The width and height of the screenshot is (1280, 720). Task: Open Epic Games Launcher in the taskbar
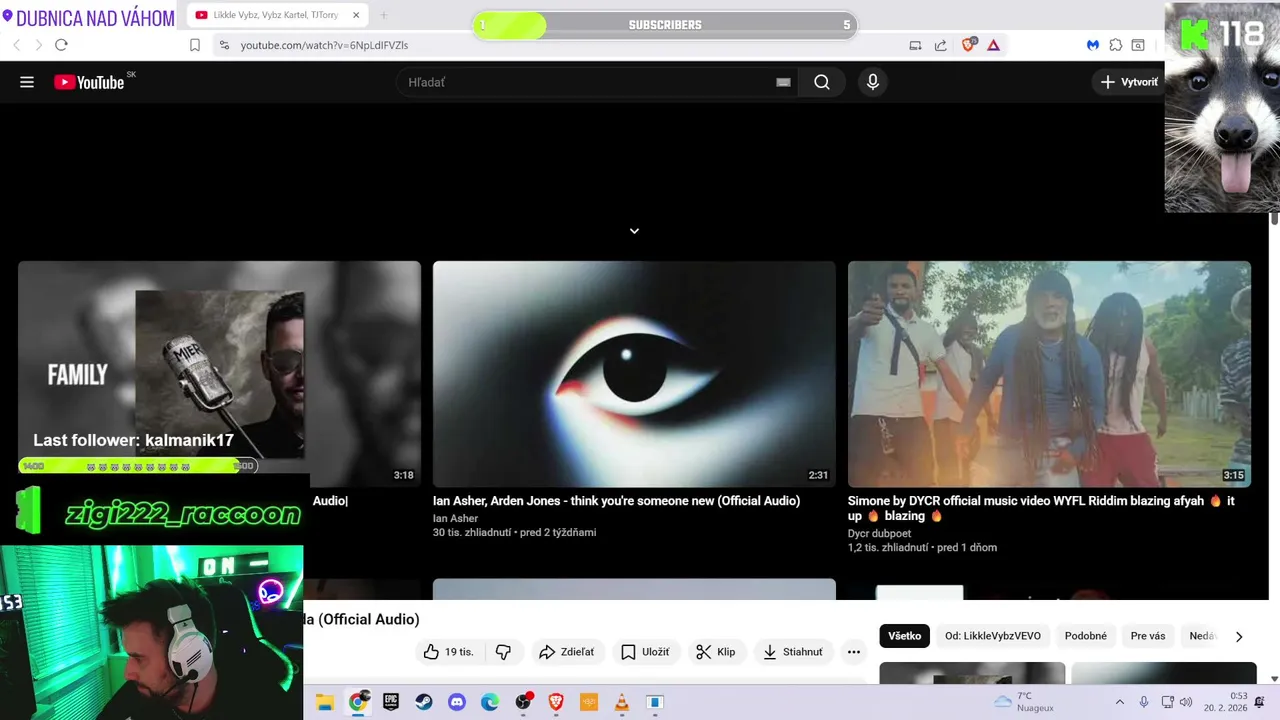[x=391, y=702]
